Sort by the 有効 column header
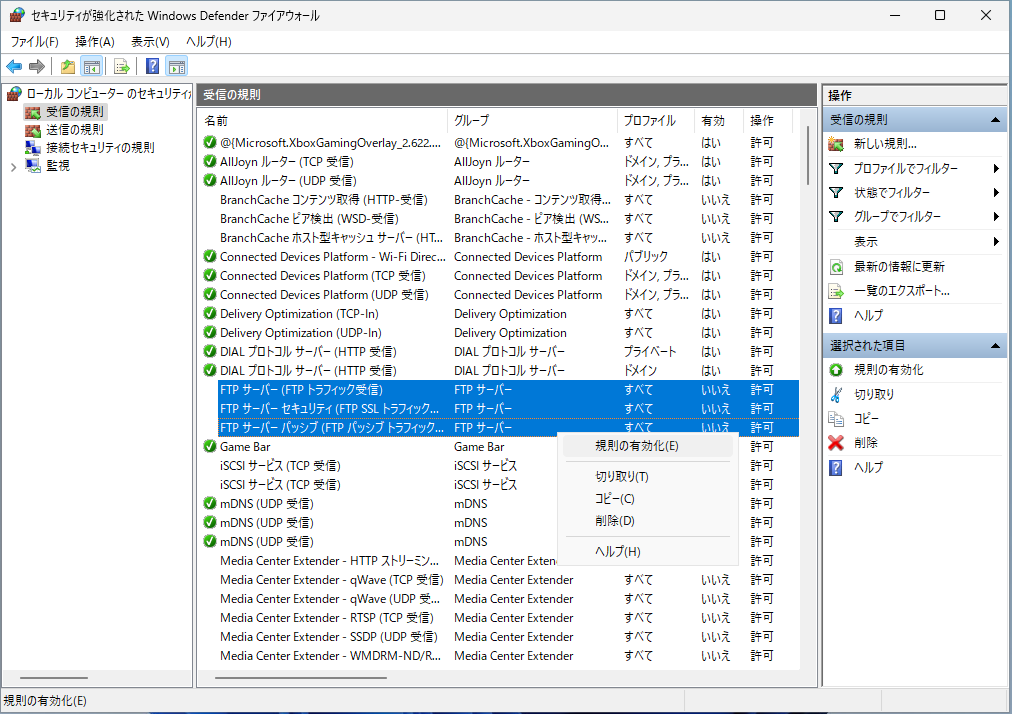This screenshot has height=714, width=1012. point(718,121)
